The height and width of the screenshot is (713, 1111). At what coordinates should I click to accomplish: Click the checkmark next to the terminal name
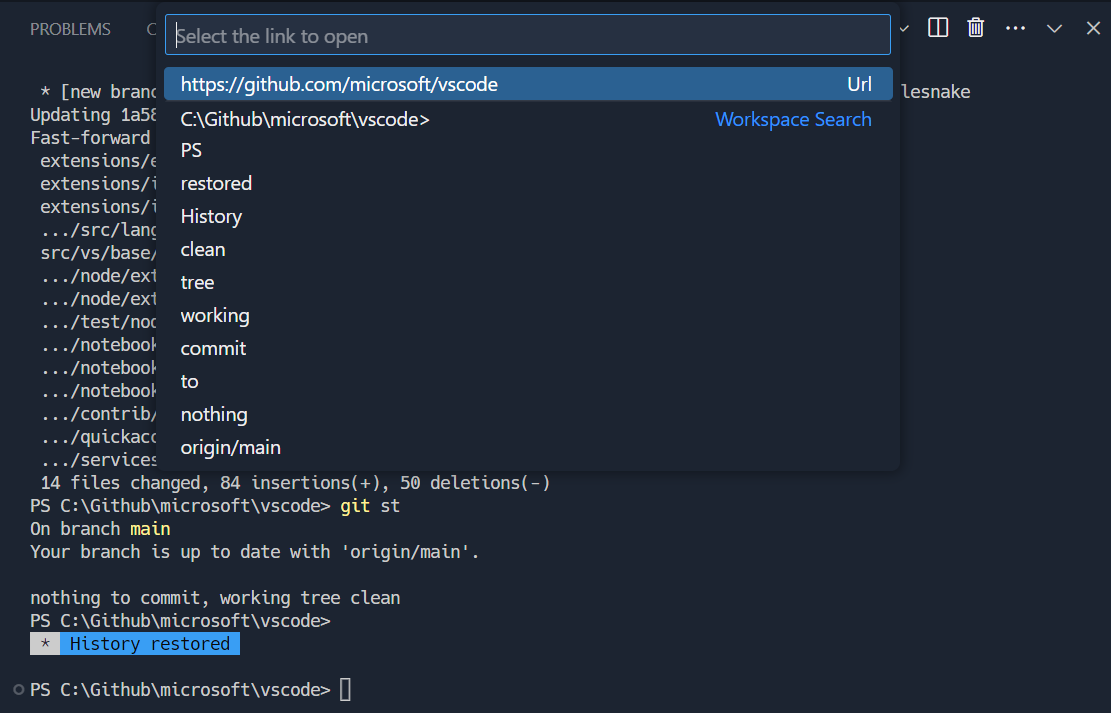coord(903,28)
